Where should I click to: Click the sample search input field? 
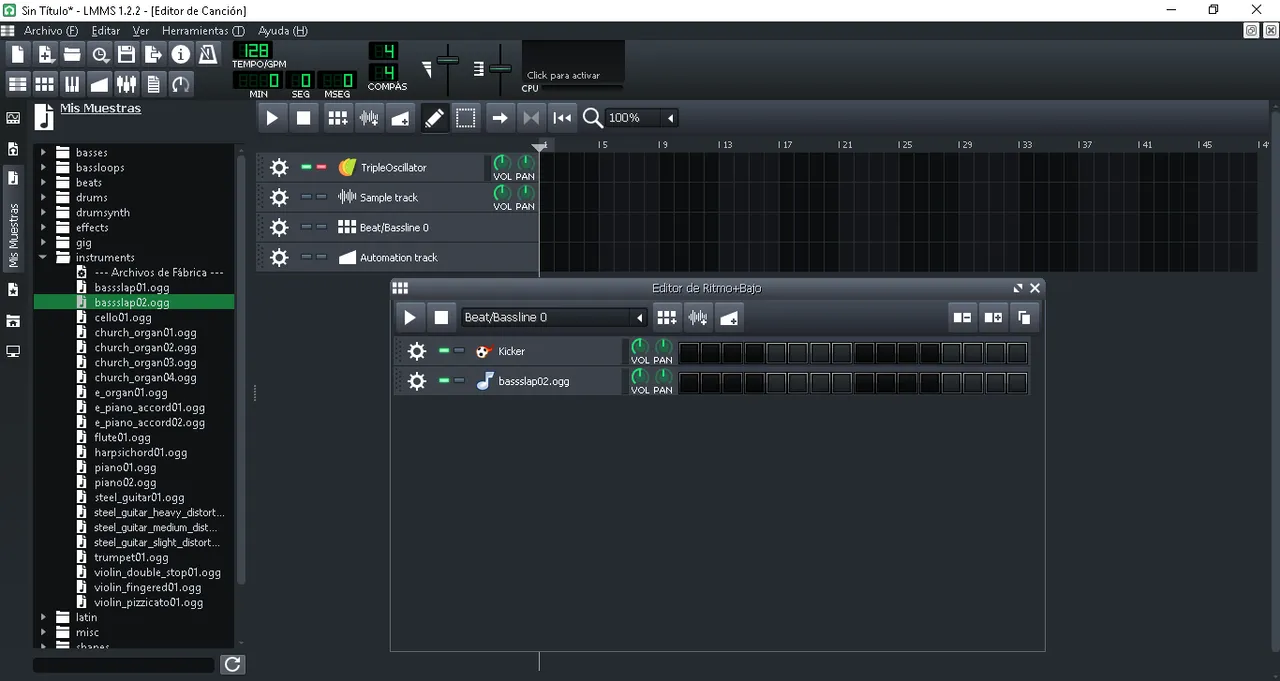pyautogui.click(x=124, y=664)
